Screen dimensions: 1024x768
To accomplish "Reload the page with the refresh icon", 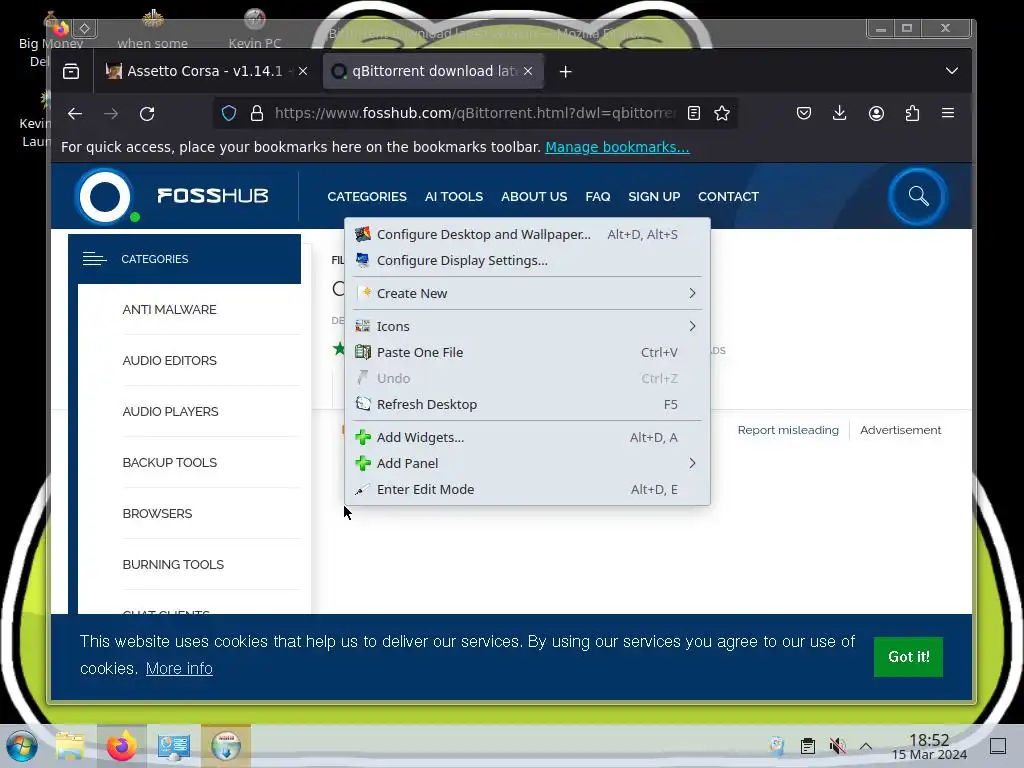I will (x=147, y=114).
